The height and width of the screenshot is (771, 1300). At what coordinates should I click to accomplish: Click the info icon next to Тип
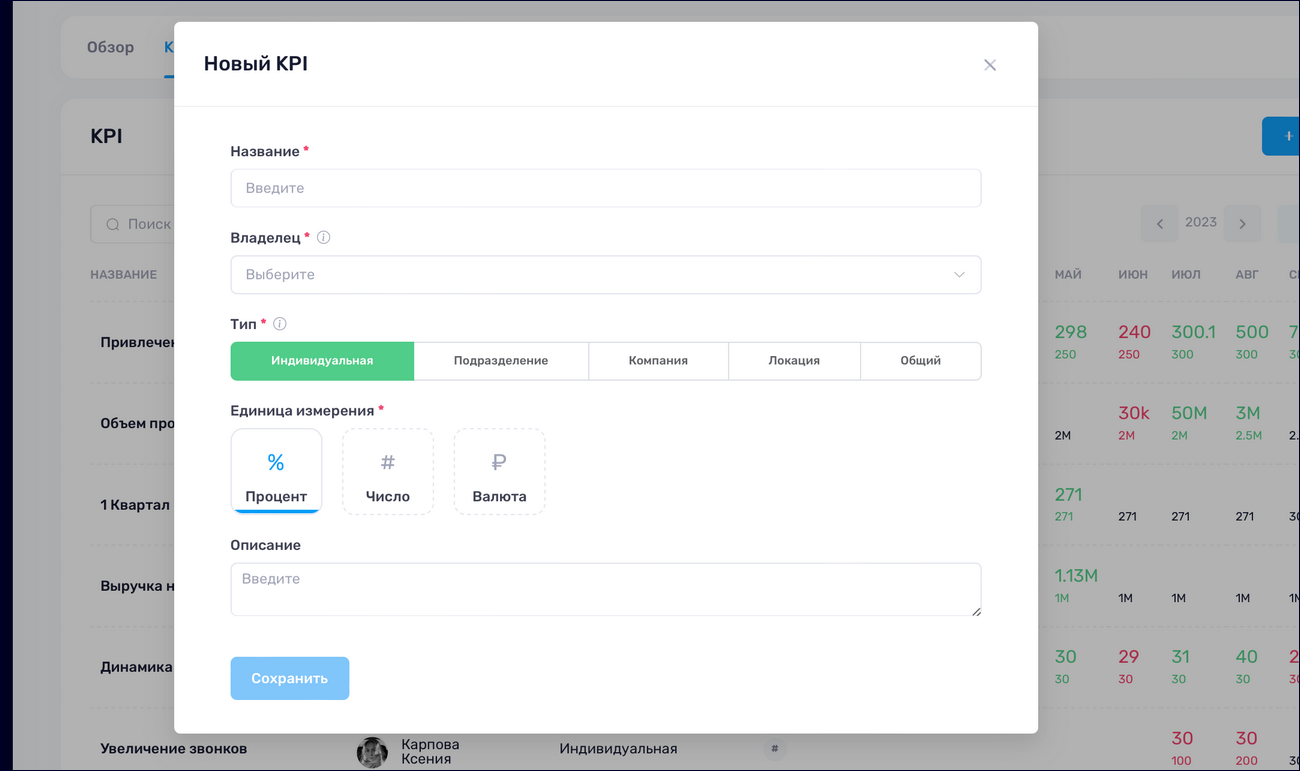click(x=280, y=323)
